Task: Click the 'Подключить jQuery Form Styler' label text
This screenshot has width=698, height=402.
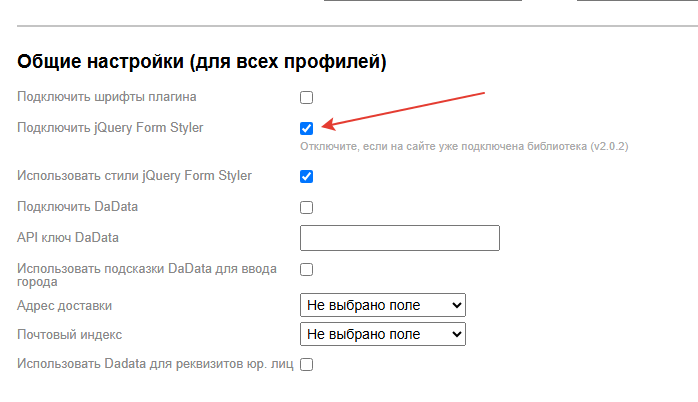Action: click(110, 128)
